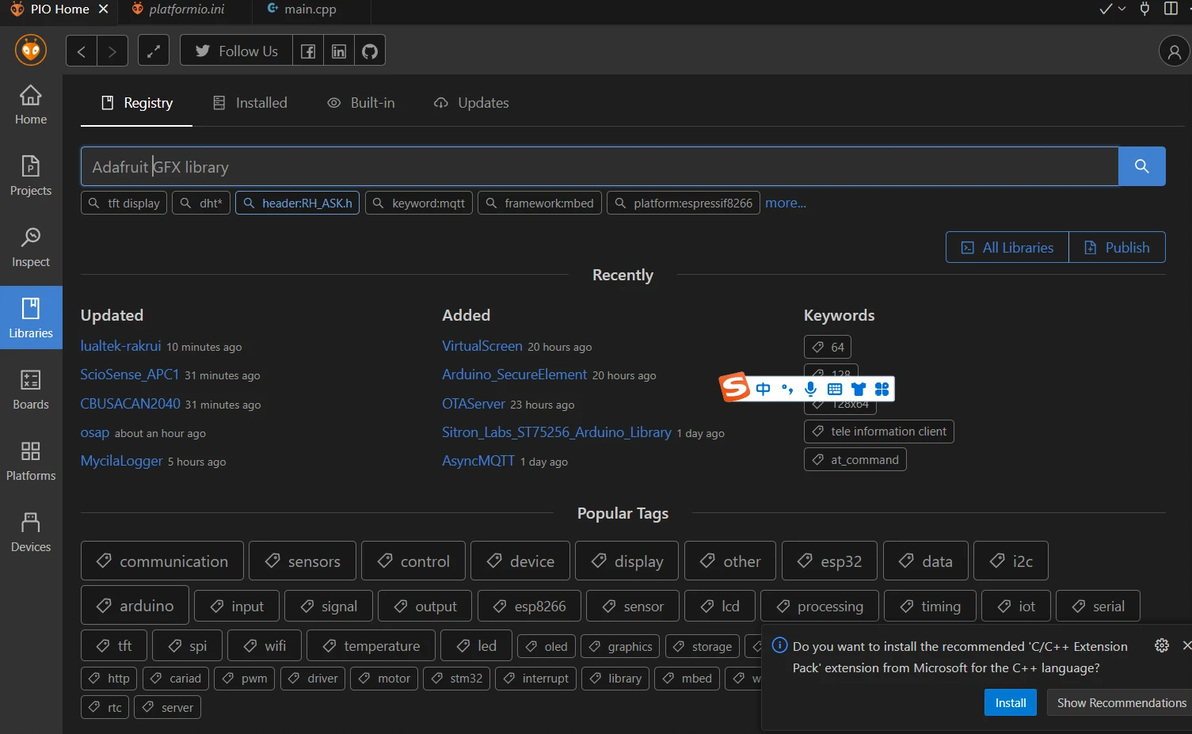Click the All Libraries button

point(1007,247)
